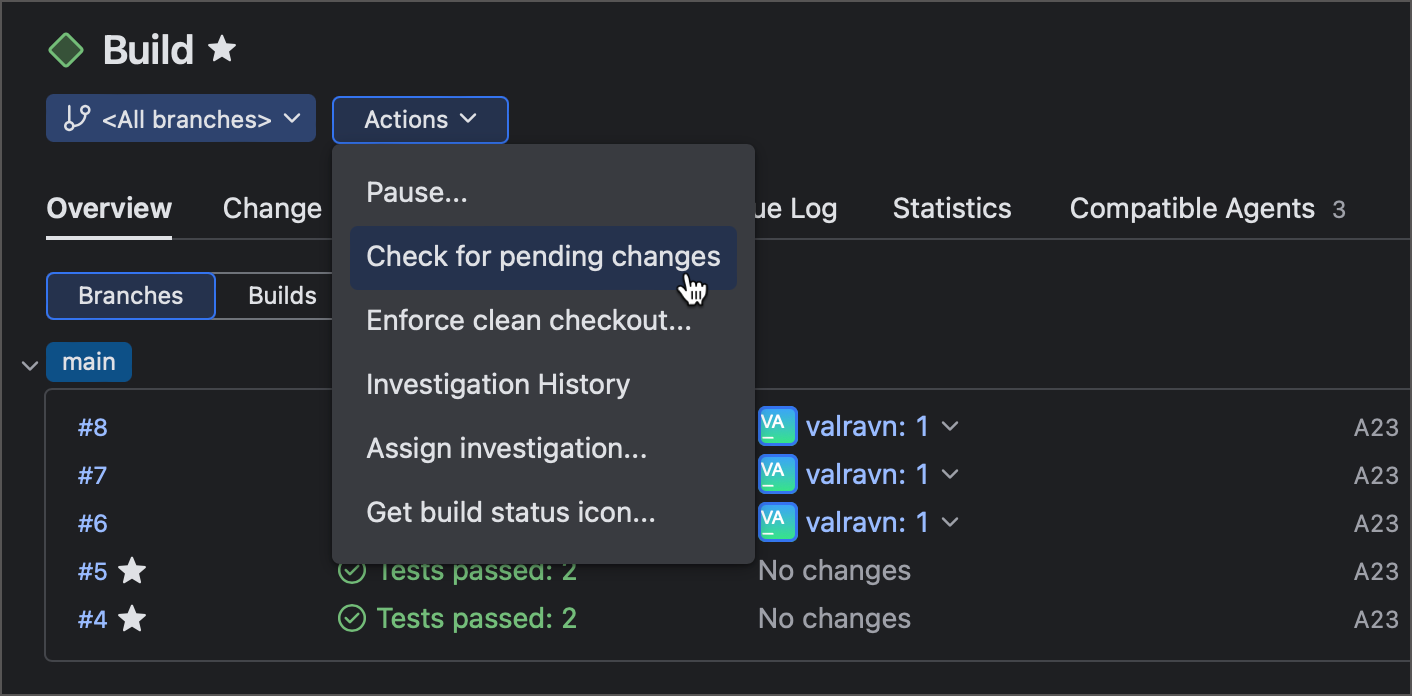
Task: Click the green diamond build status icon
Action: click(x=66, y=48)
